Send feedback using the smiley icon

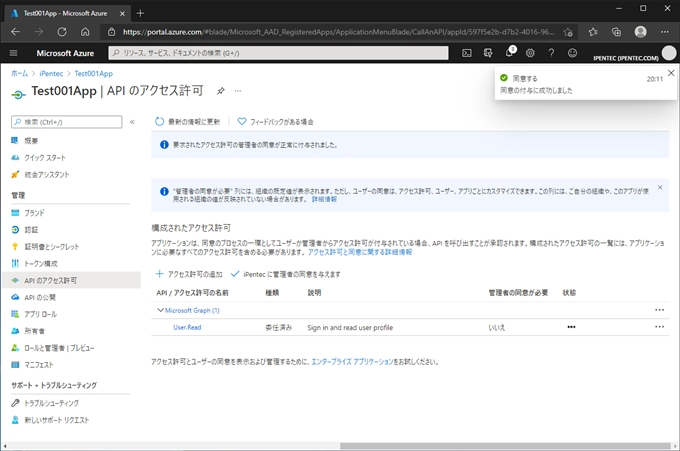click(572, 53)
